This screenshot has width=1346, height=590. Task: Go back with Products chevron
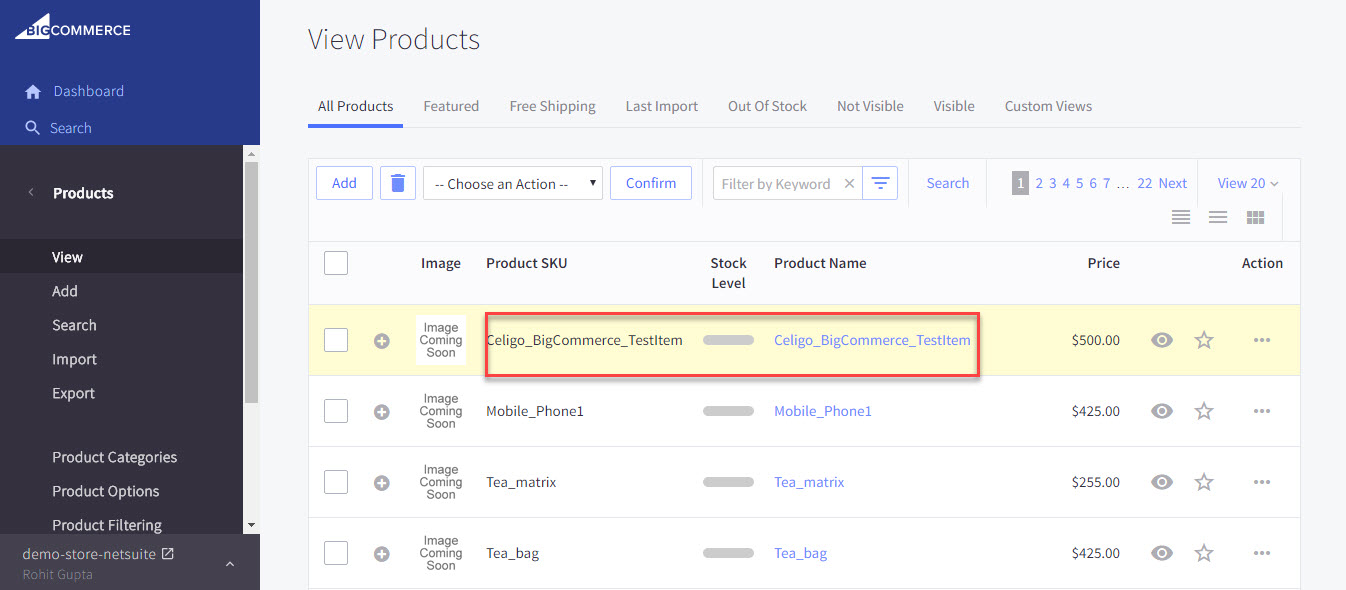[x=31, y=192]
